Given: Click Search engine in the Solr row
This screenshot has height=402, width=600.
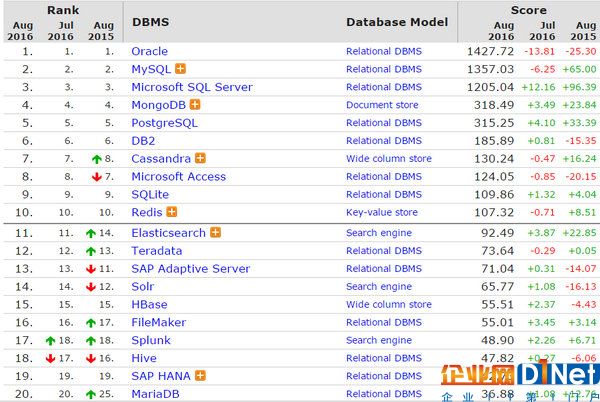Looking at the screenshot, I should click(379, 286).
